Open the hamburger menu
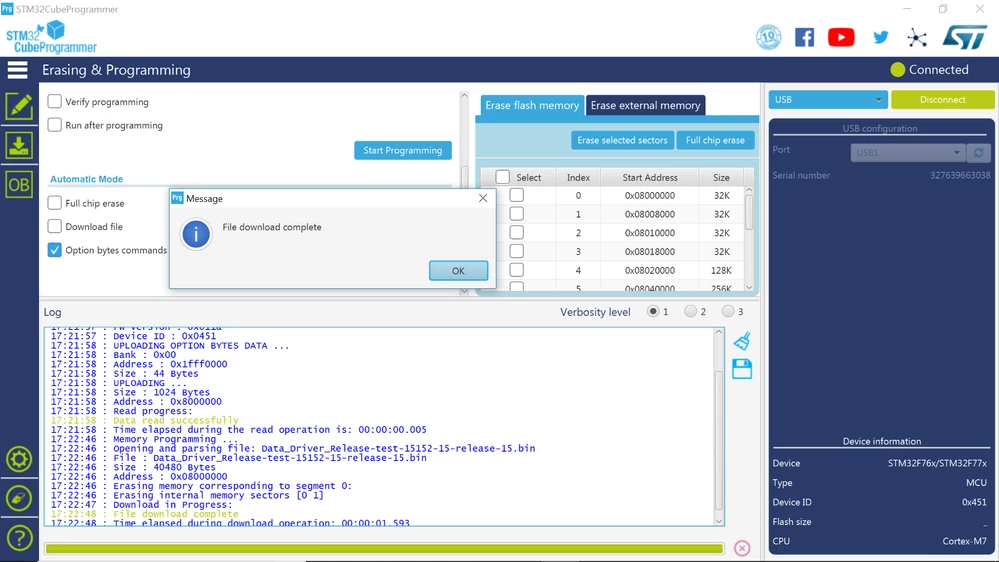999x562 pixels. [17, 69]
